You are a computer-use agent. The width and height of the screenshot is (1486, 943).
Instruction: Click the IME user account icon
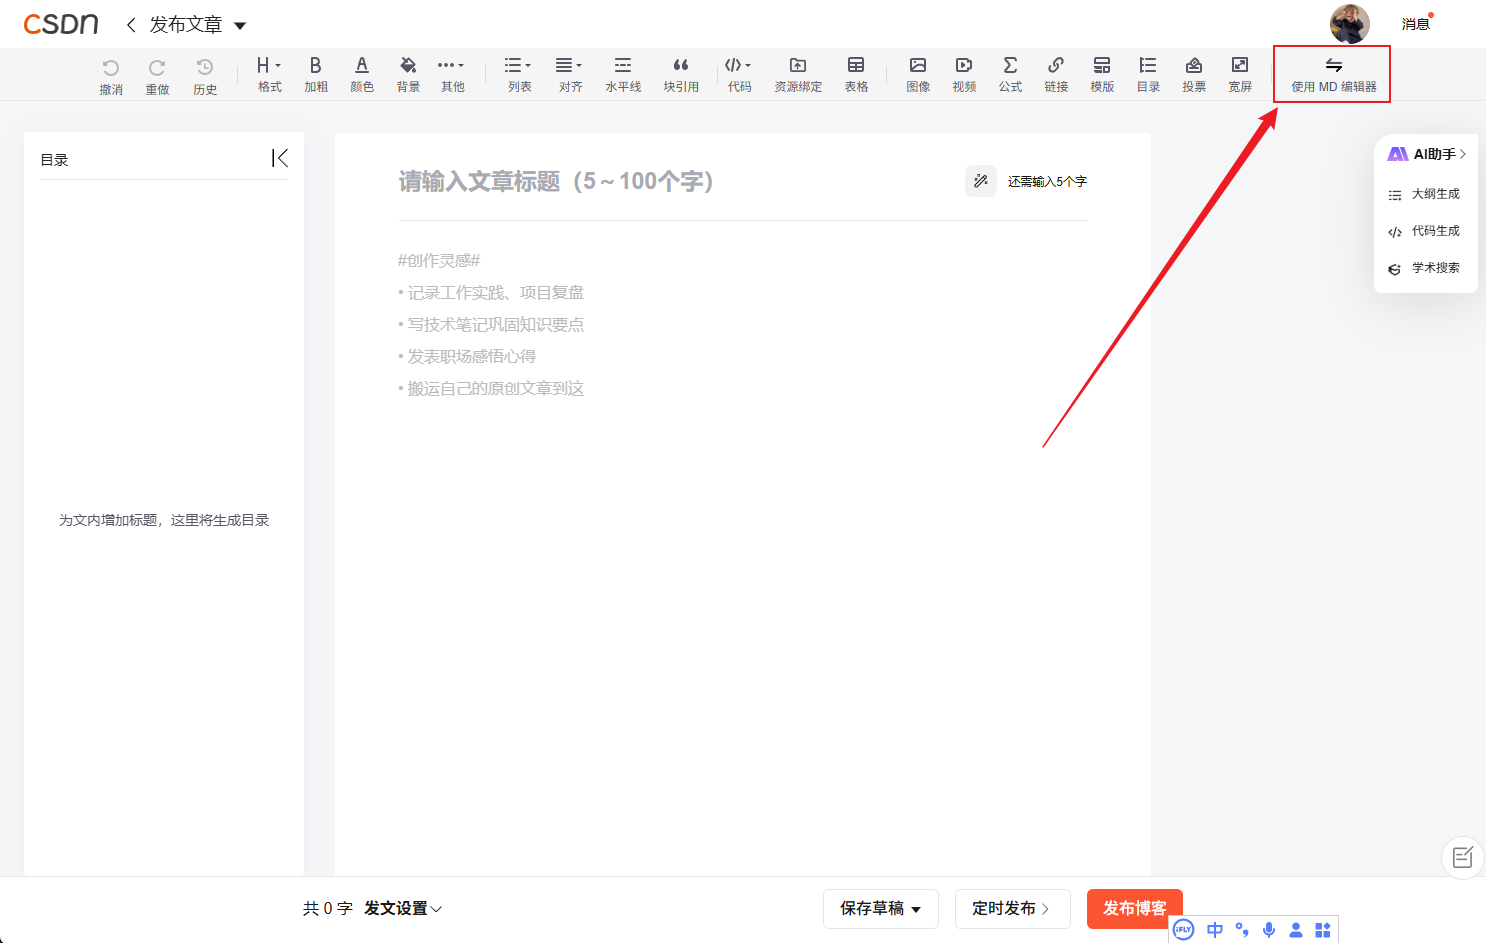pos(1296,930)
